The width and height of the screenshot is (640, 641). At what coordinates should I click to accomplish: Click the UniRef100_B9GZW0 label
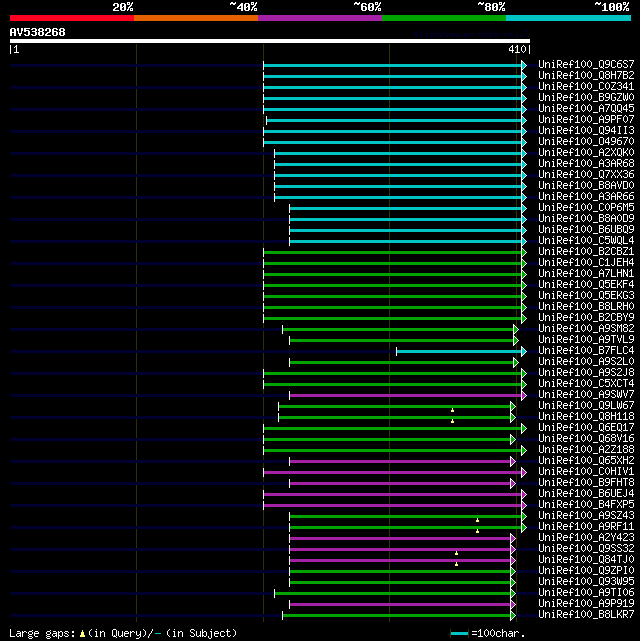(586, 98)
